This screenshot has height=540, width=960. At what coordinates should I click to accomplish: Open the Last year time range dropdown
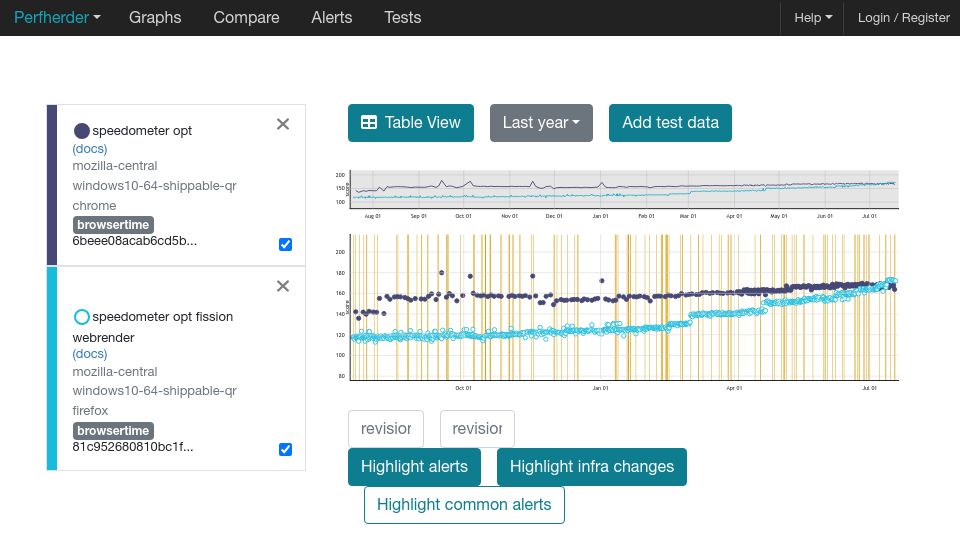[x=541, y=123]
